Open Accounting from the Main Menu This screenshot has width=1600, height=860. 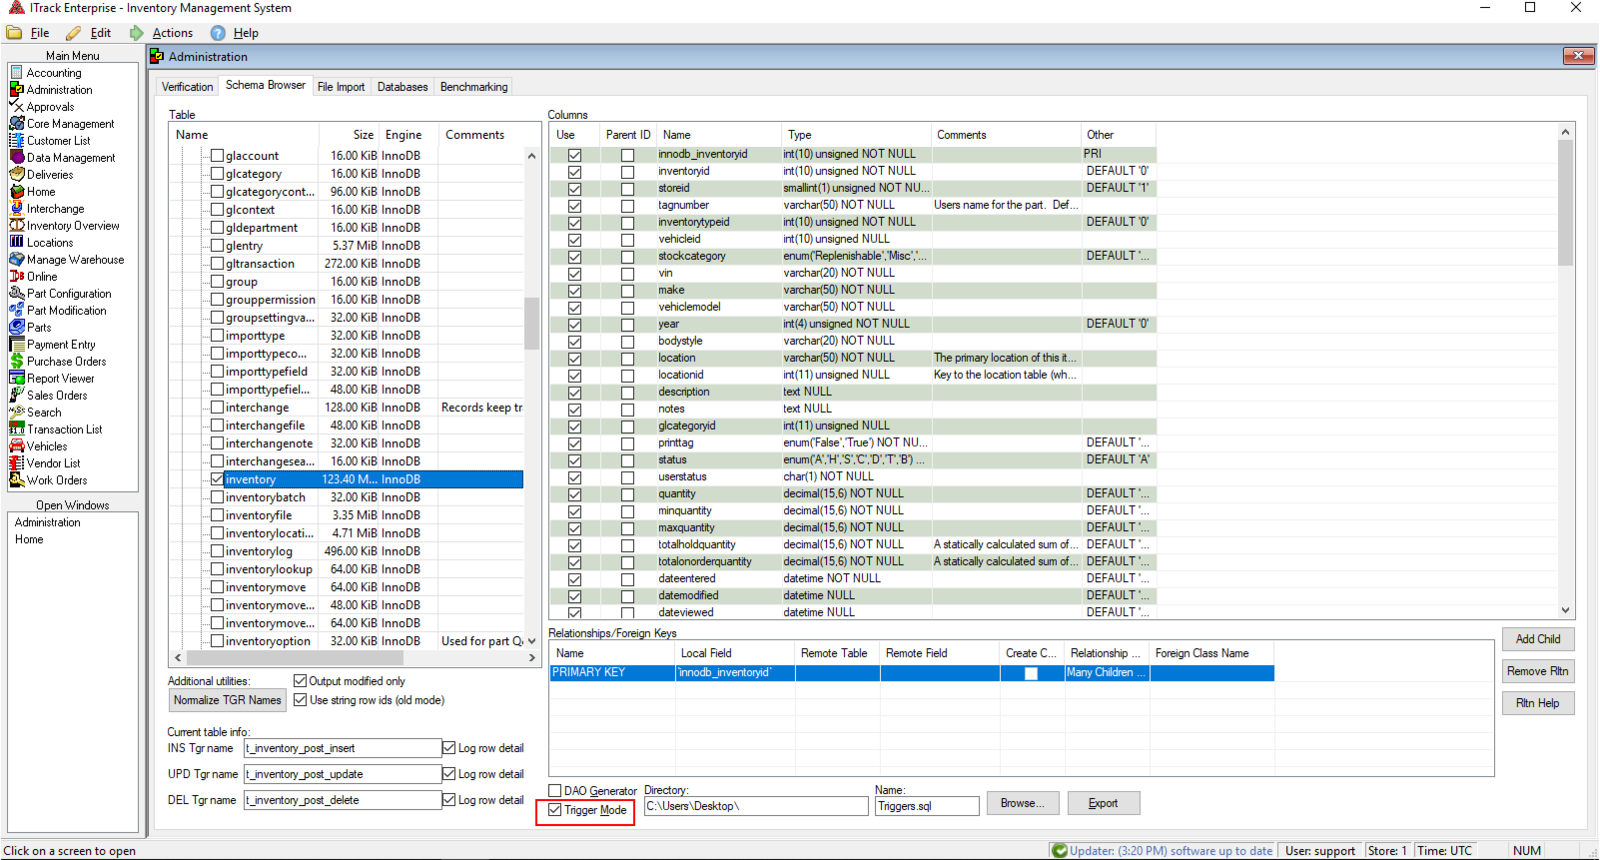[x=54, y=73]
